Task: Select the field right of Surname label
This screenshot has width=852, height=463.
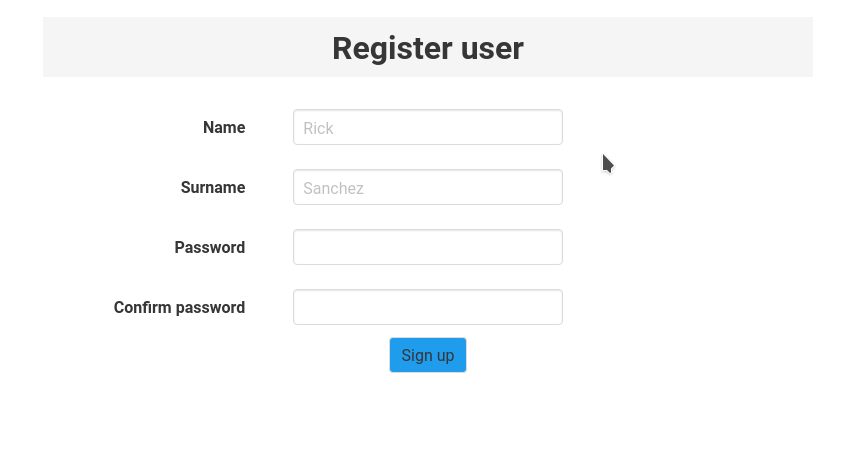Action: [x=427, y=187]
